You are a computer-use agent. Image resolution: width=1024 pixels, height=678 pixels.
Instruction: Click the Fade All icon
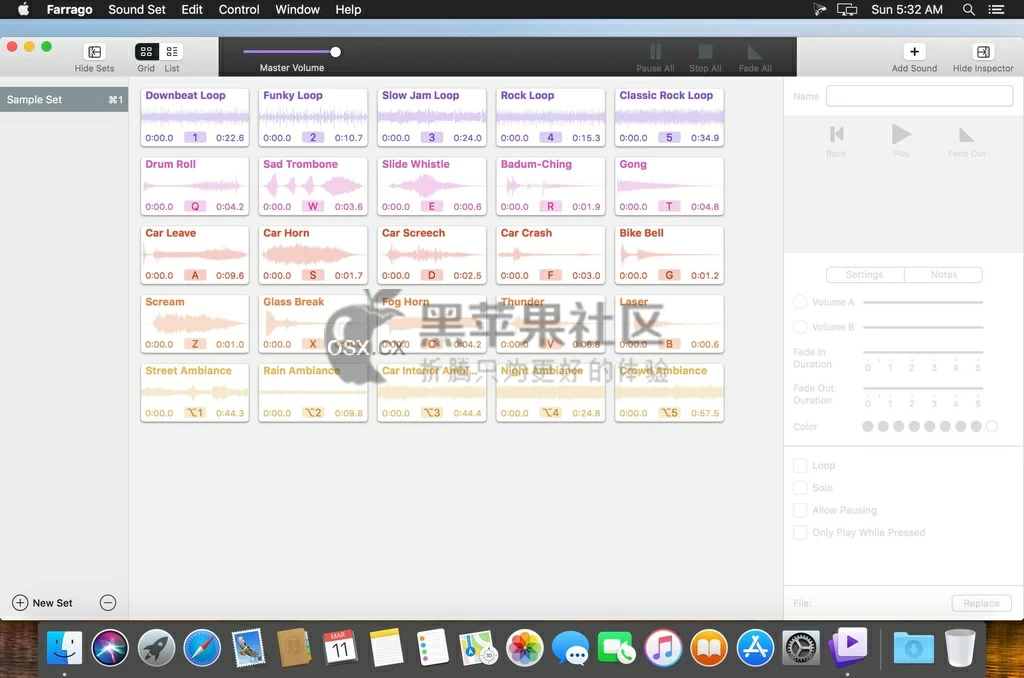tap(755, 52)
